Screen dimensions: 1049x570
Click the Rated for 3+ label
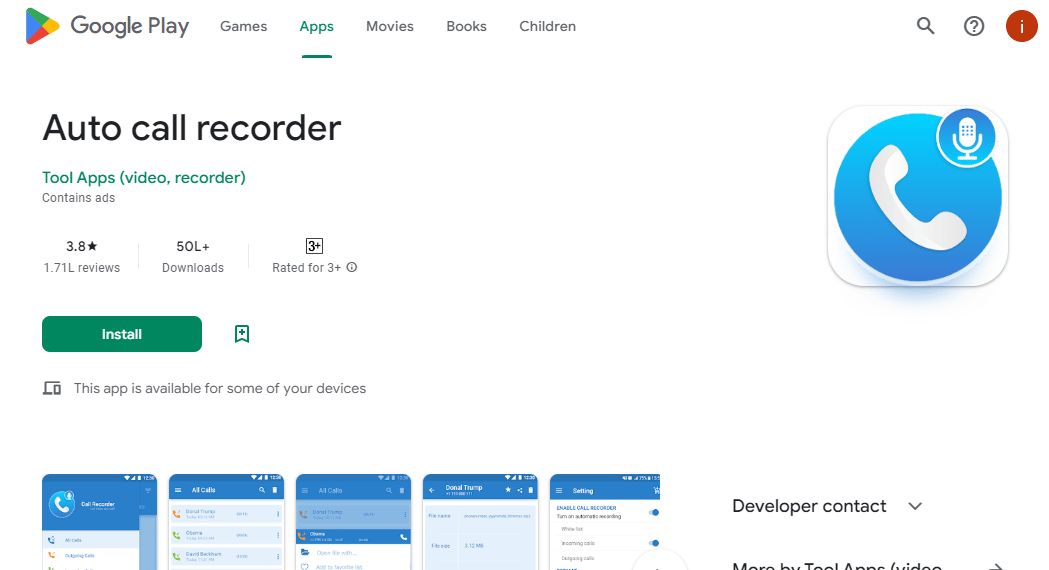tap(306, 268)
